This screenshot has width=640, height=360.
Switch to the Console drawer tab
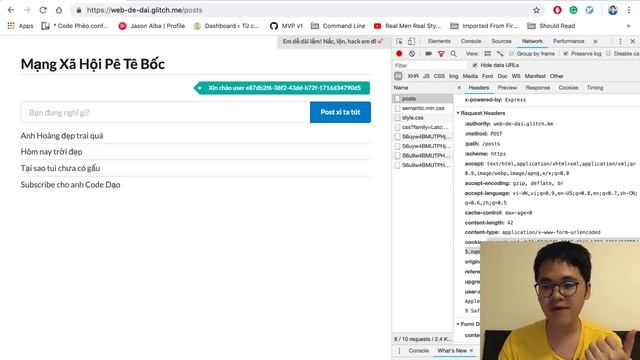[418, 351]
